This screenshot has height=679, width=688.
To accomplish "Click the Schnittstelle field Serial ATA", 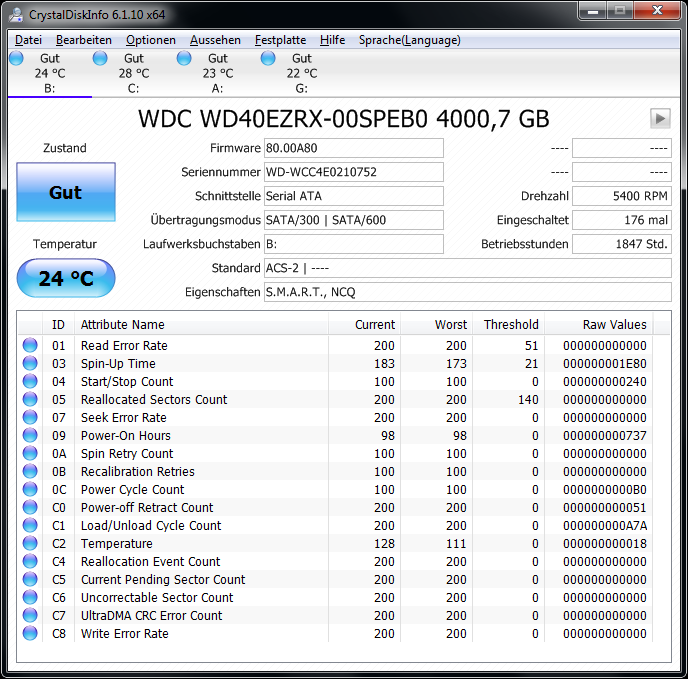I will coord(354,196).
